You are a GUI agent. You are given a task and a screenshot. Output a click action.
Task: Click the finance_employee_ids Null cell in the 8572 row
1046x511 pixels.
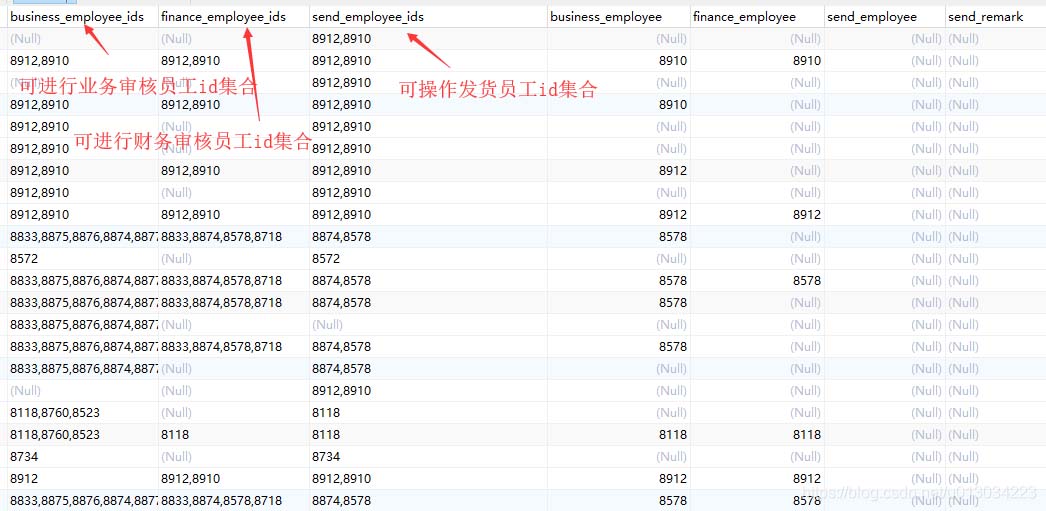coord(234,259)
